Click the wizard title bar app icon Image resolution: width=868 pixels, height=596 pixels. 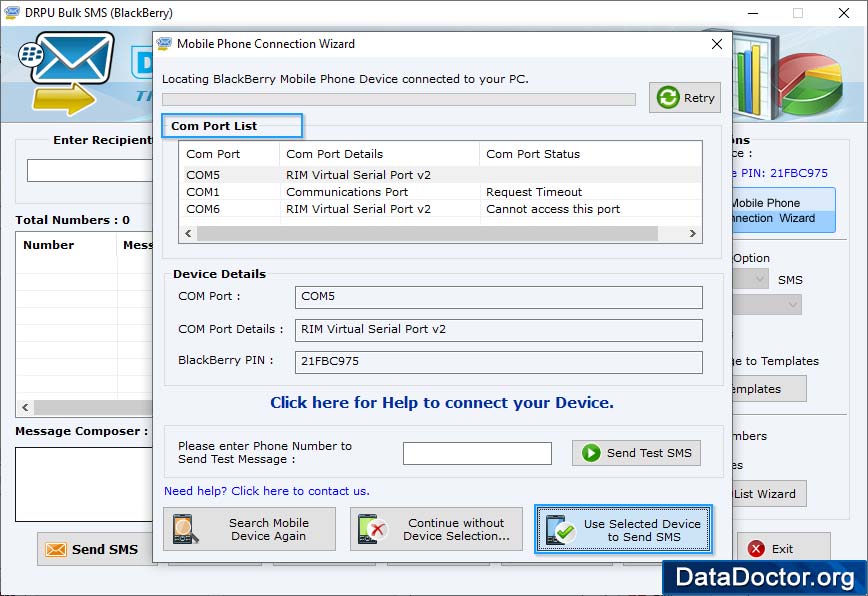pos(164,44)
